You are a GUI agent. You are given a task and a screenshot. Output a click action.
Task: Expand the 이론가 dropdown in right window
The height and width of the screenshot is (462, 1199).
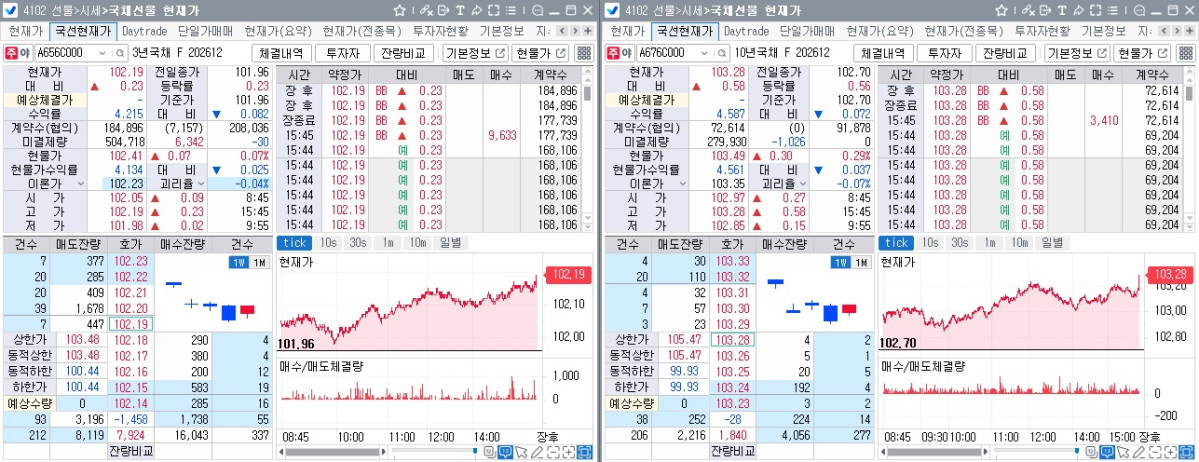682,184
